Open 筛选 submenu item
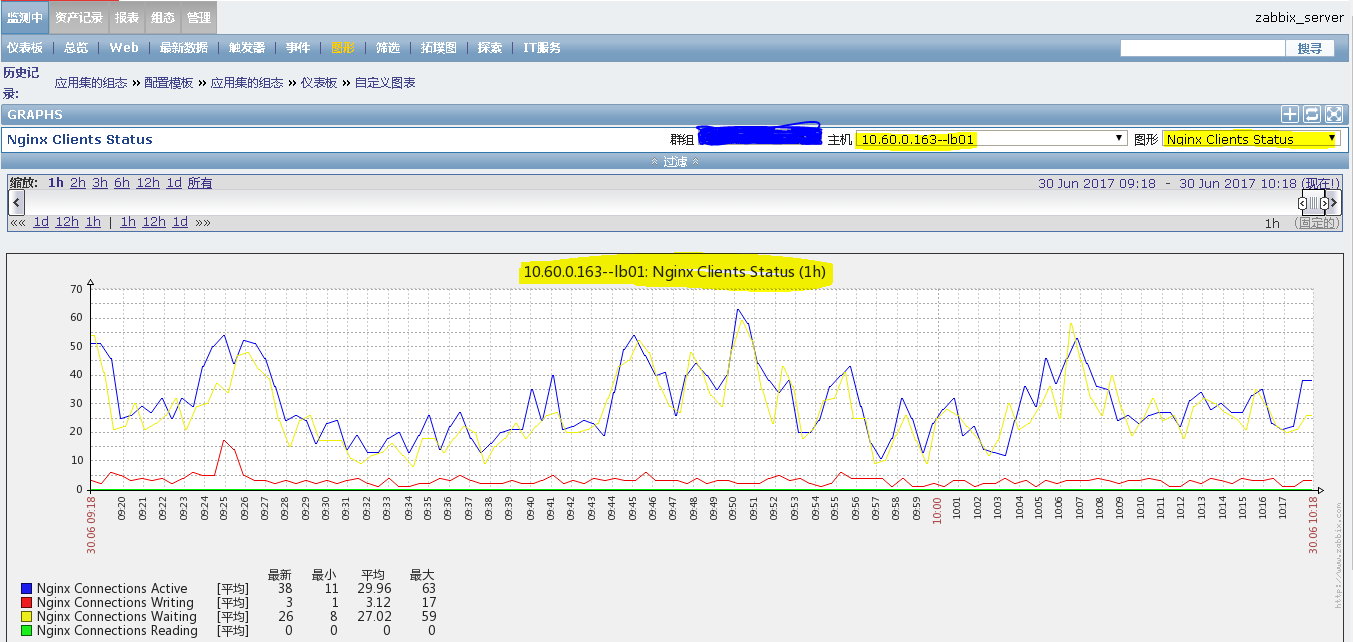 tap(388, 48)
